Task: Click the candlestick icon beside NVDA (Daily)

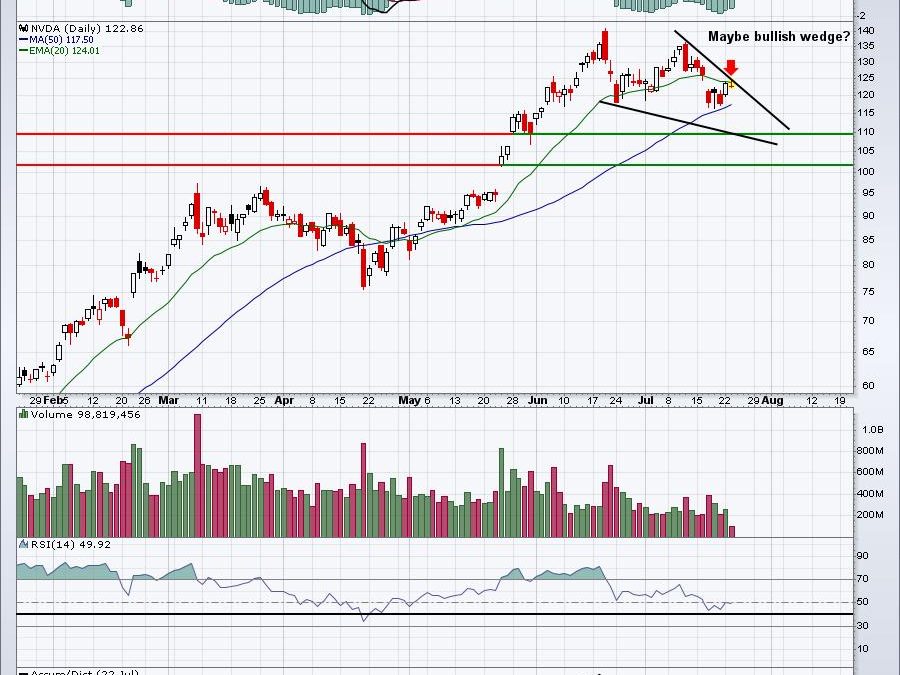Action: (24, 28)
